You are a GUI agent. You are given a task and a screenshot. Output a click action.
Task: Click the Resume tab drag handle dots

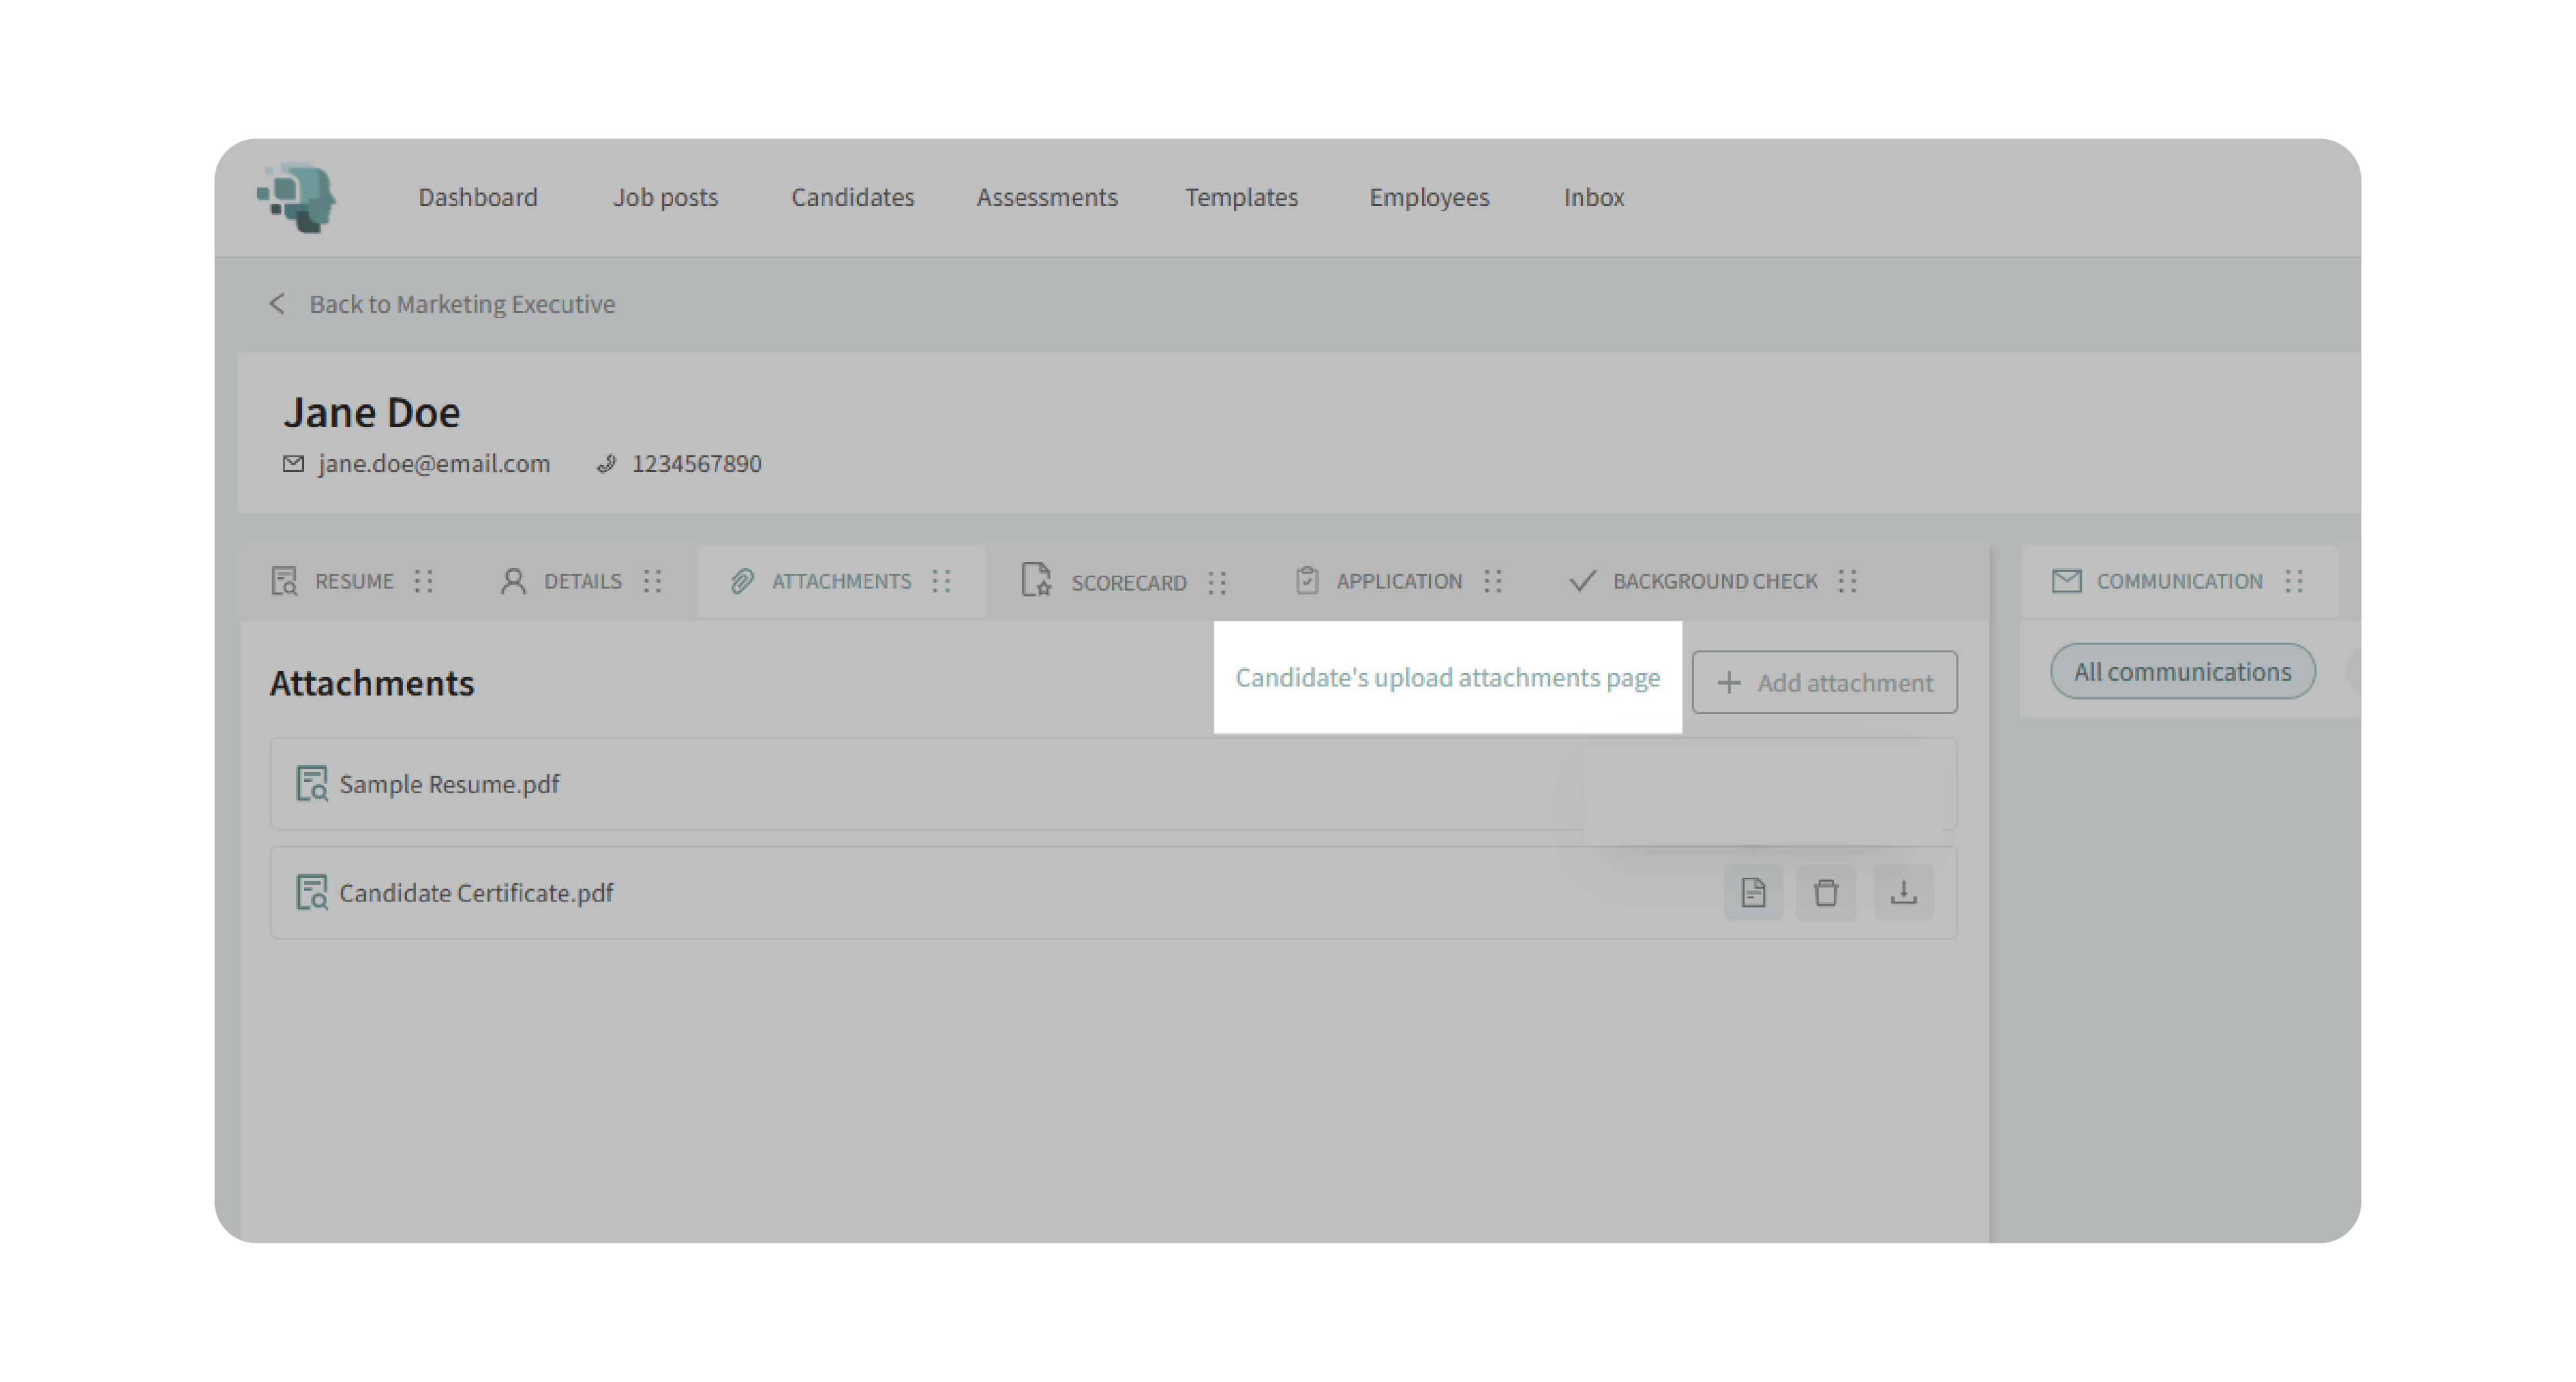coord(424,581)
